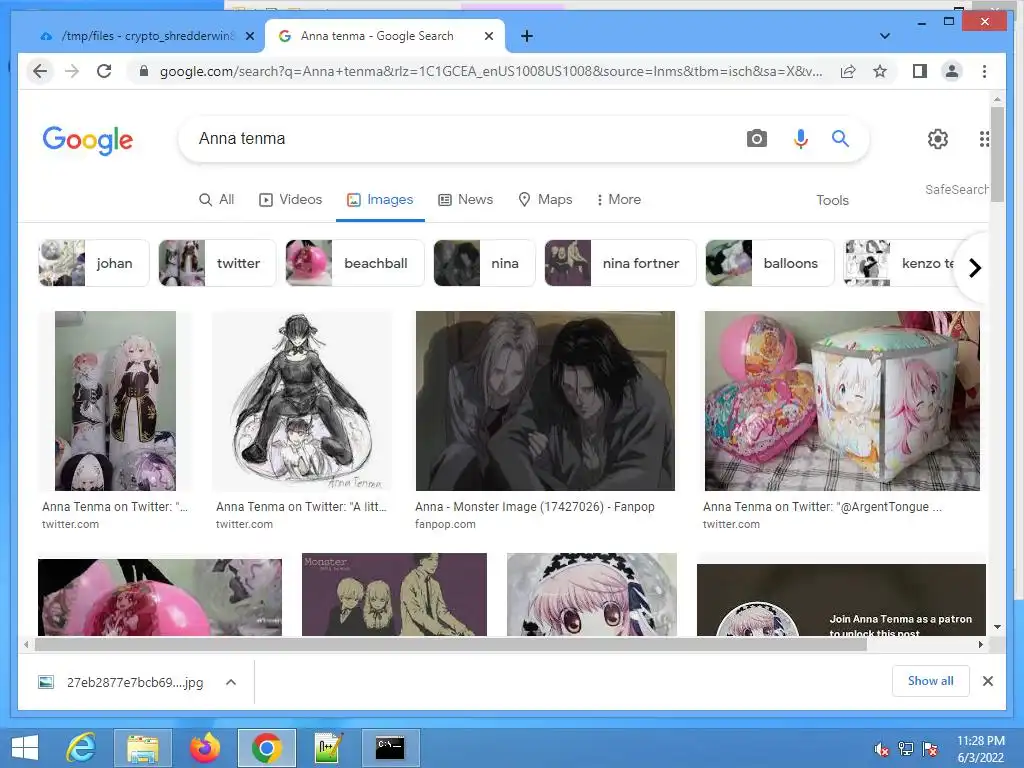
Task: Filter images by the balloons chip
Action: tap(769, 263)
